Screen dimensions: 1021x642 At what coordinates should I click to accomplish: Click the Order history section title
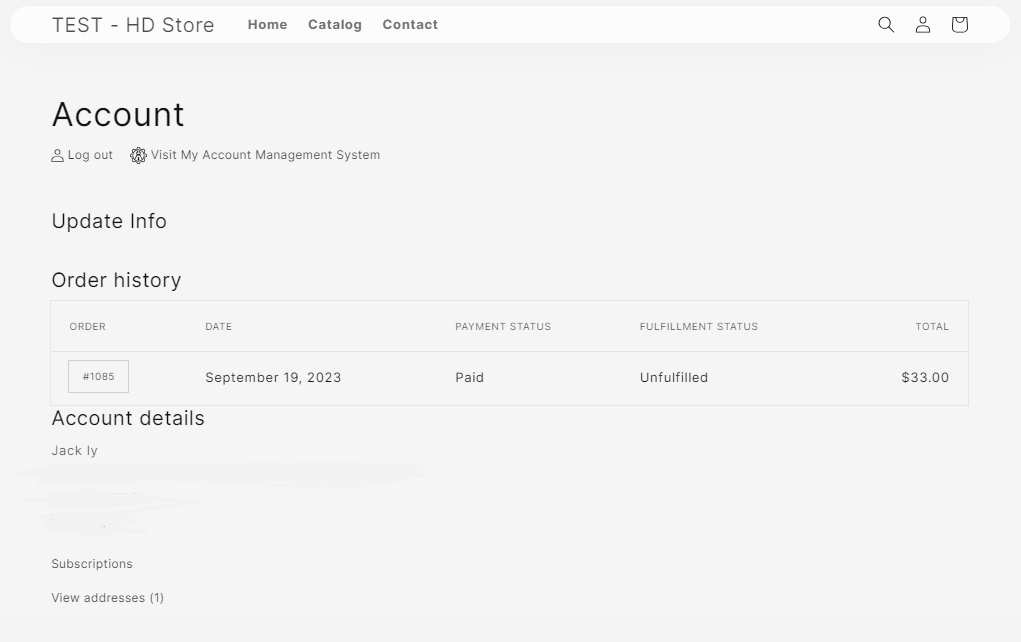click(x=116, y=280)
